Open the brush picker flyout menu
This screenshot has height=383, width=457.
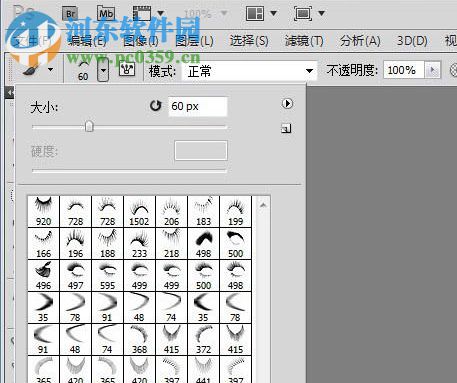coord(287,104)
